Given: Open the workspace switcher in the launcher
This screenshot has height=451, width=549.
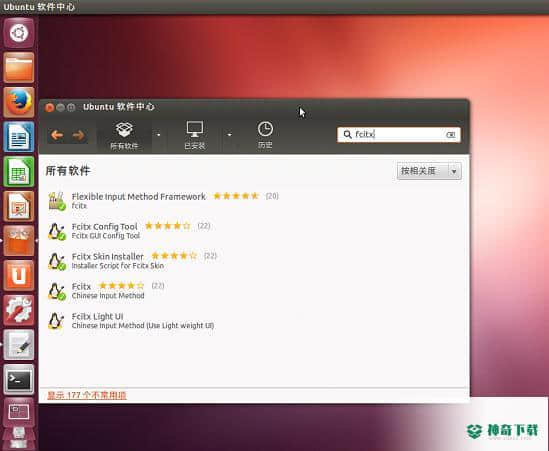Looking at the screenshot, I should 19,412.
